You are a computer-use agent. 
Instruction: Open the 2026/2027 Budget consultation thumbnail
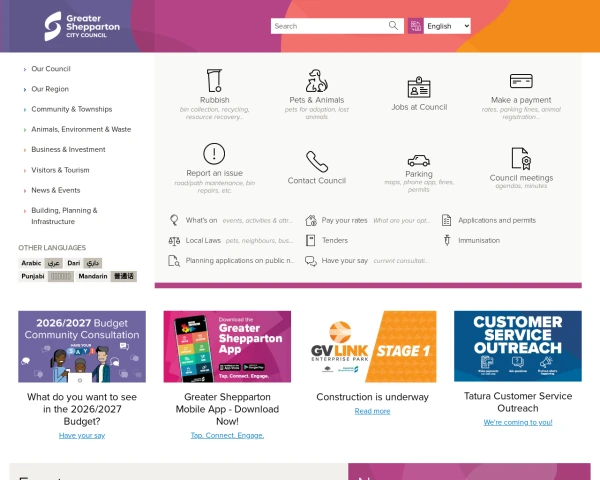[x=82, y=346]
